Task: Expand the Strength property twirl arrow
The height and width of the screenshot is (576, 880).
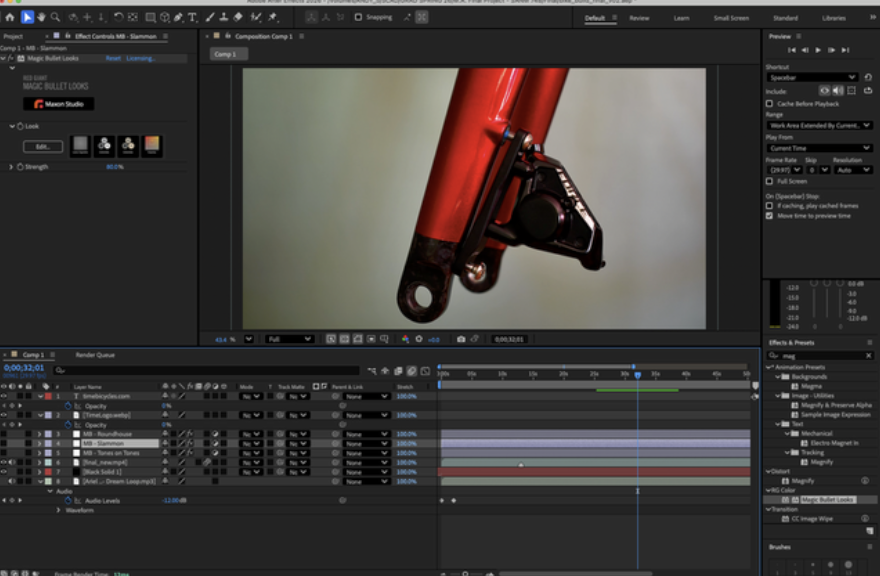Action: 11,167
